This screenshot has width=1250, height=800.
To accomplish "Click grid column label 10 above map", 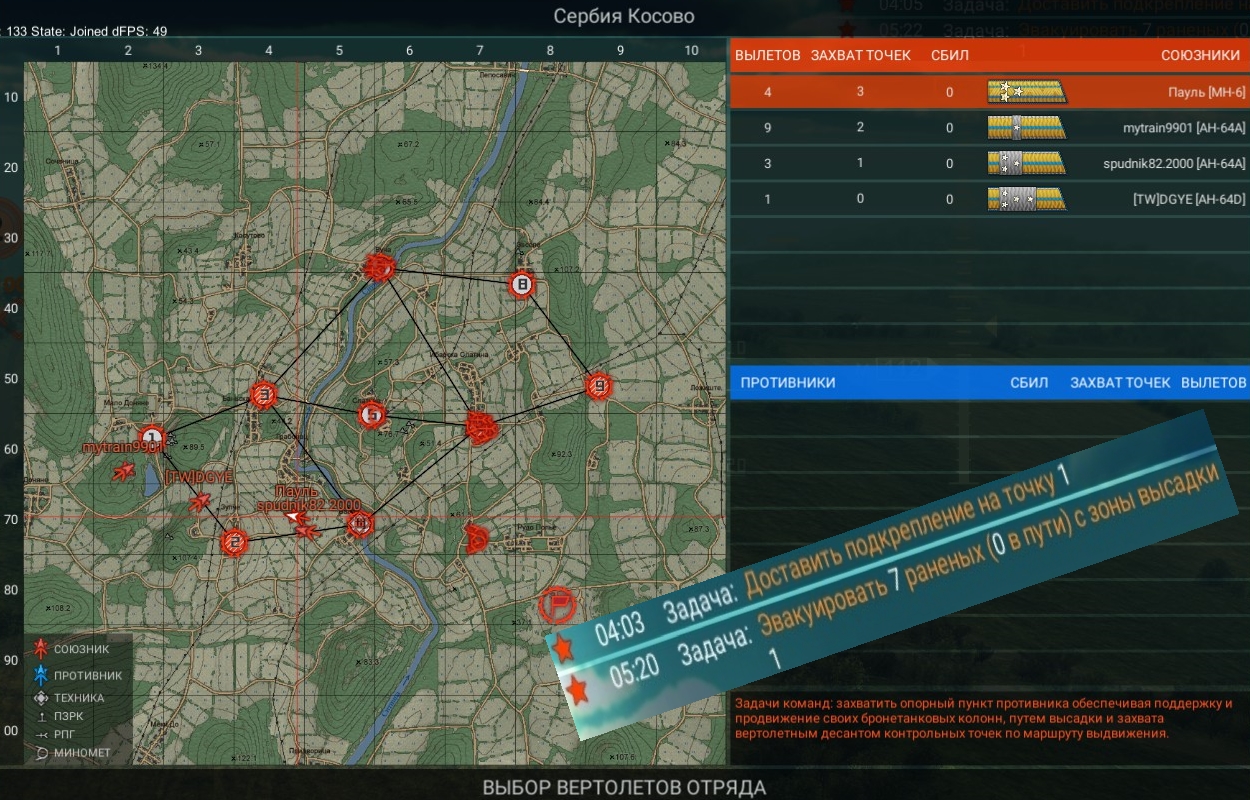I will 691,50.
